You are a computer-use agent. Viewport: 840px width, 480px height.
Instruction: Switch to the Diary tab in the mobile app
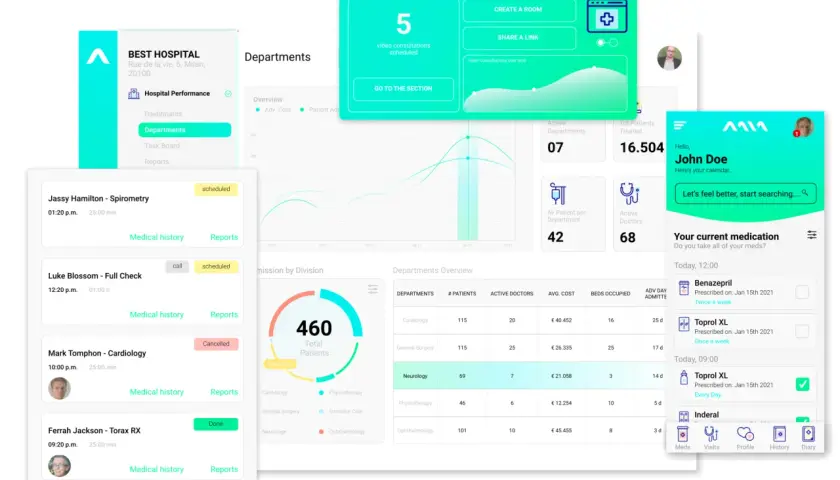(808, 438)
